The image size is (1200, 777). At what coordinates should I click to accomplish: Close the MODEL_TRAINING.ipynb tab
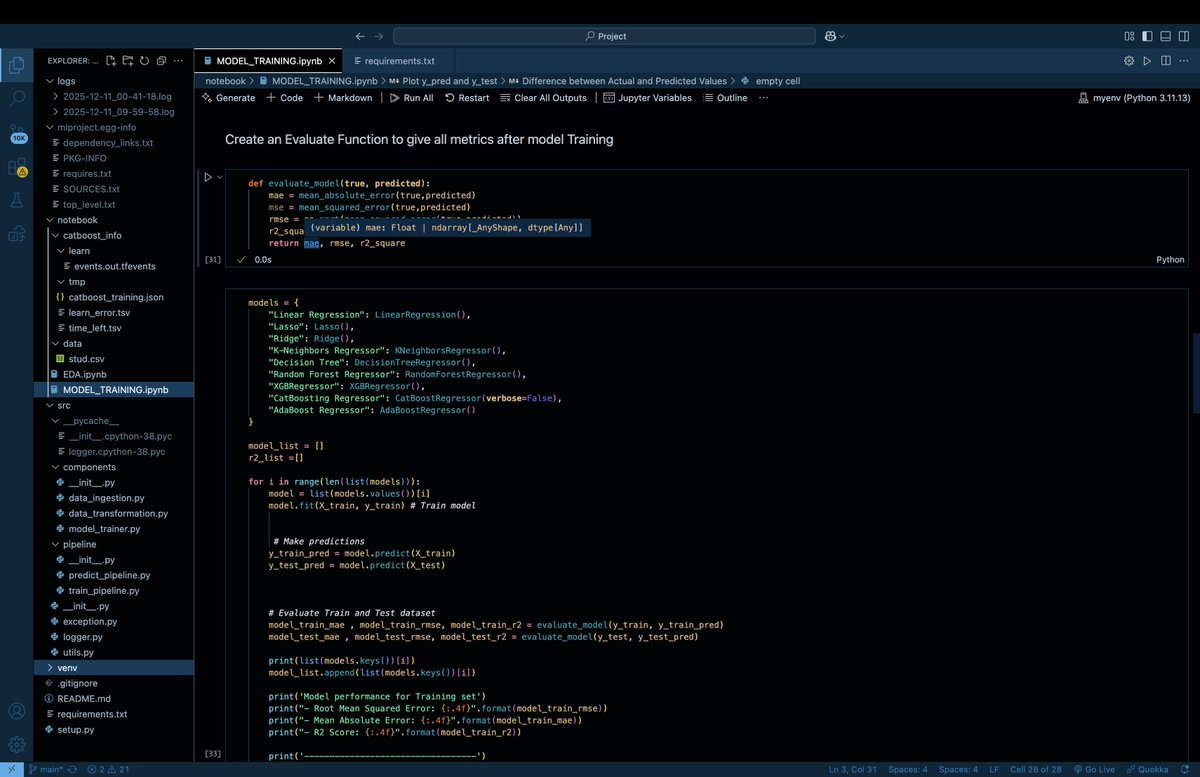click(x=332, y=61)
